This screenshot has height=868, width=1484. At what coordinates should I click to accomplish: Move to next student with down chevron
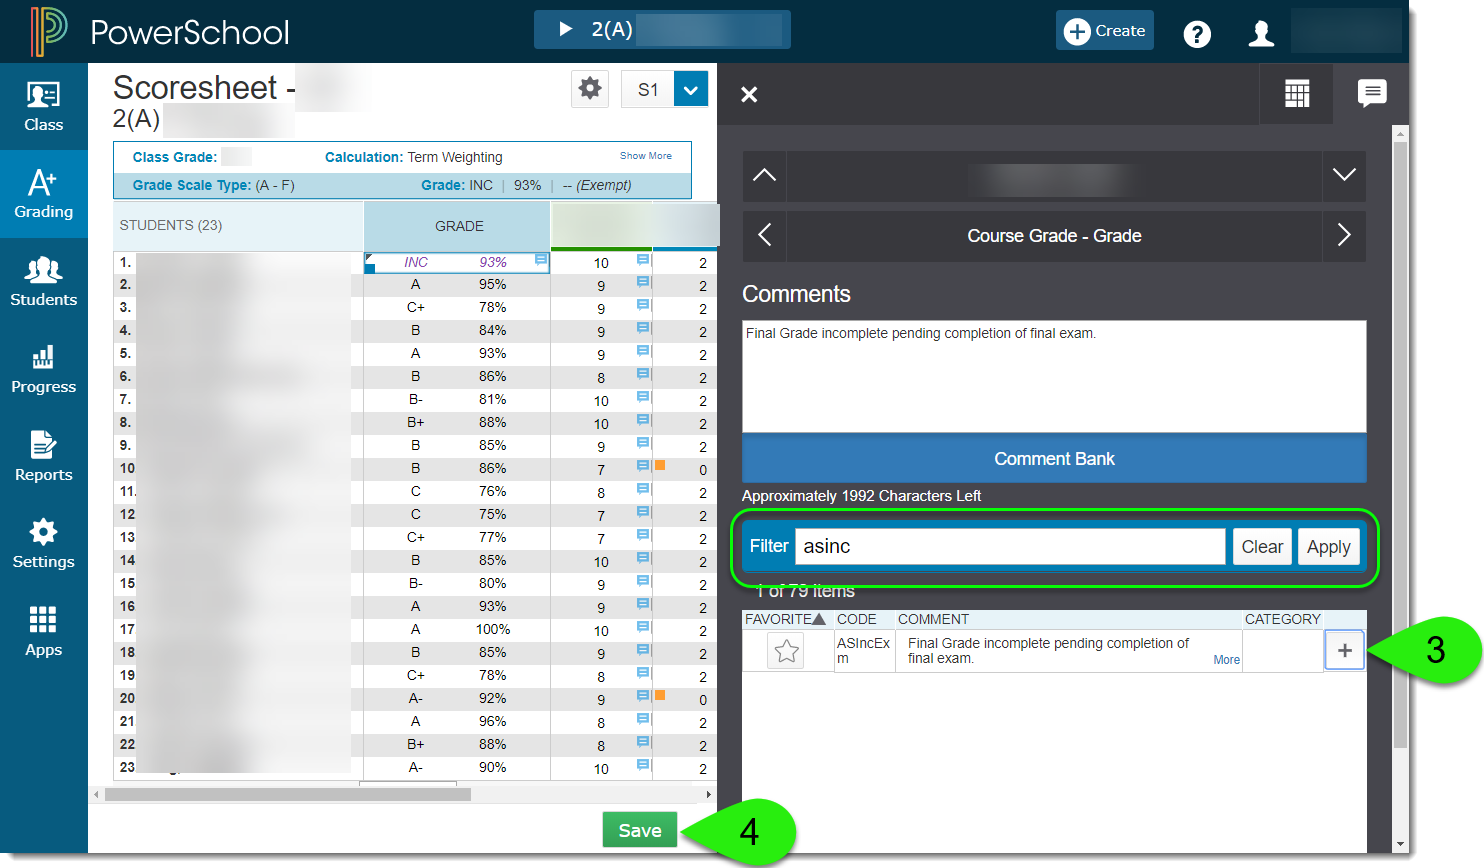click(1343, 176)
